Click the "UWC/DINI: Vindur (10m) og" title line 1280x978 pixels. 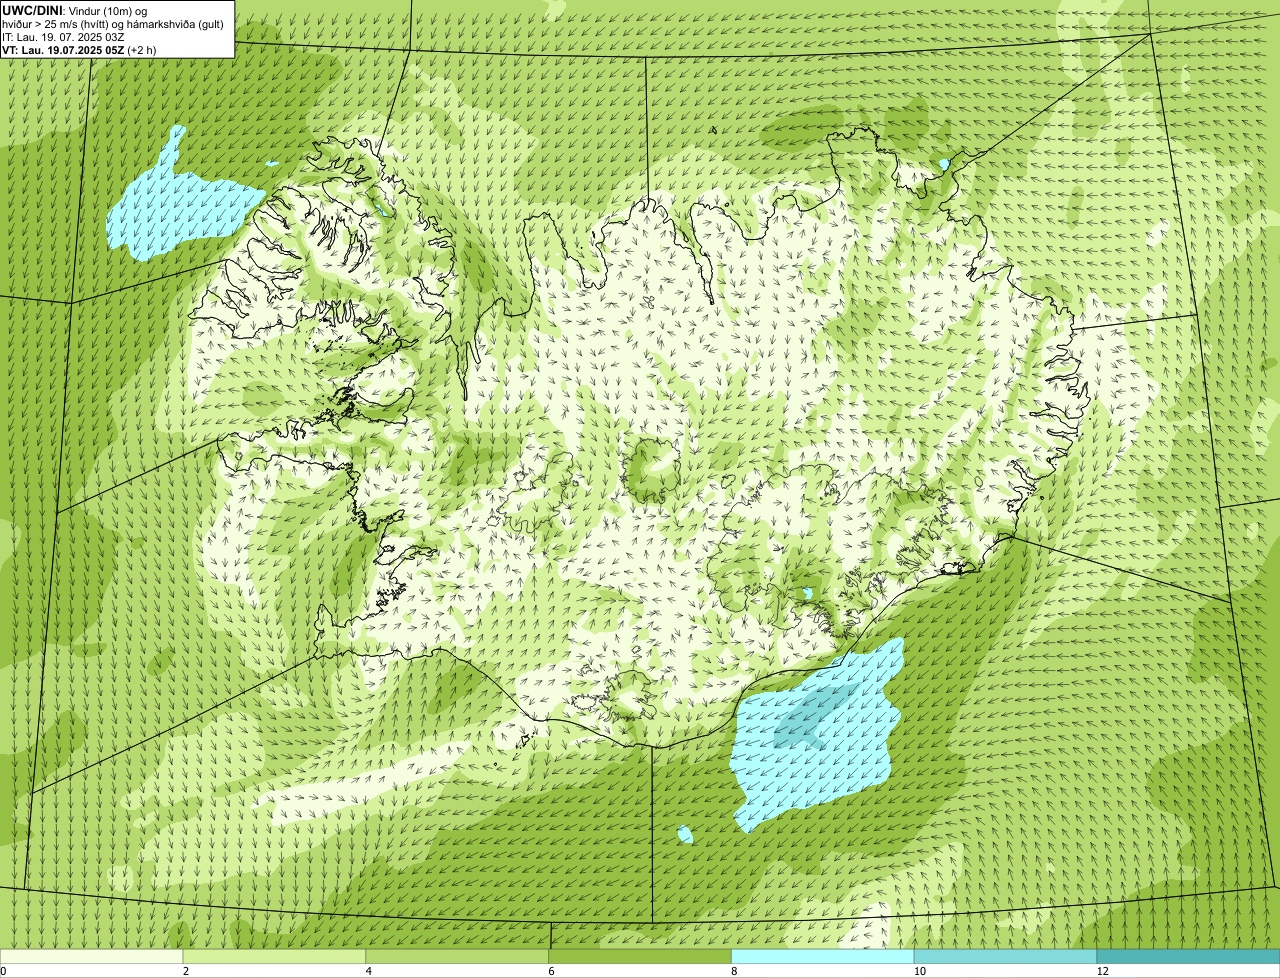click(x=75, y=10)
